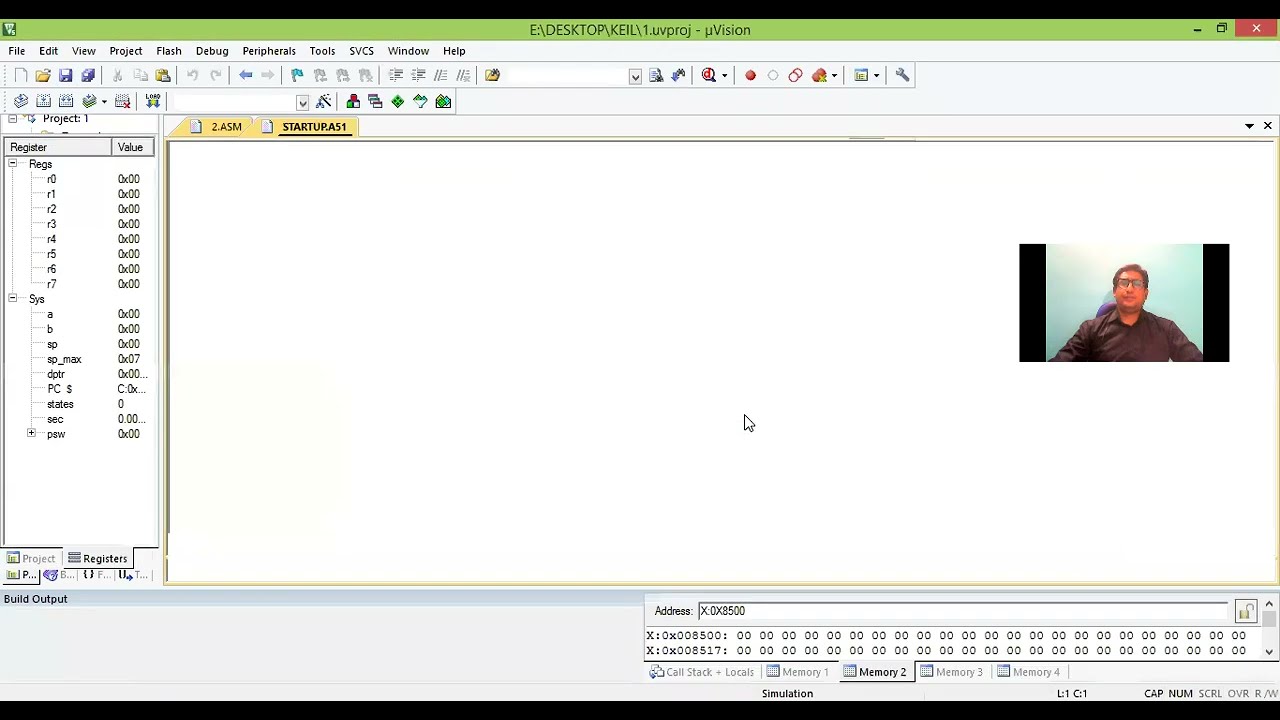The width and height of the screenshot is (1280, 720).
Task: Start or stop the debug session
Action: click(x=709, y=75)
